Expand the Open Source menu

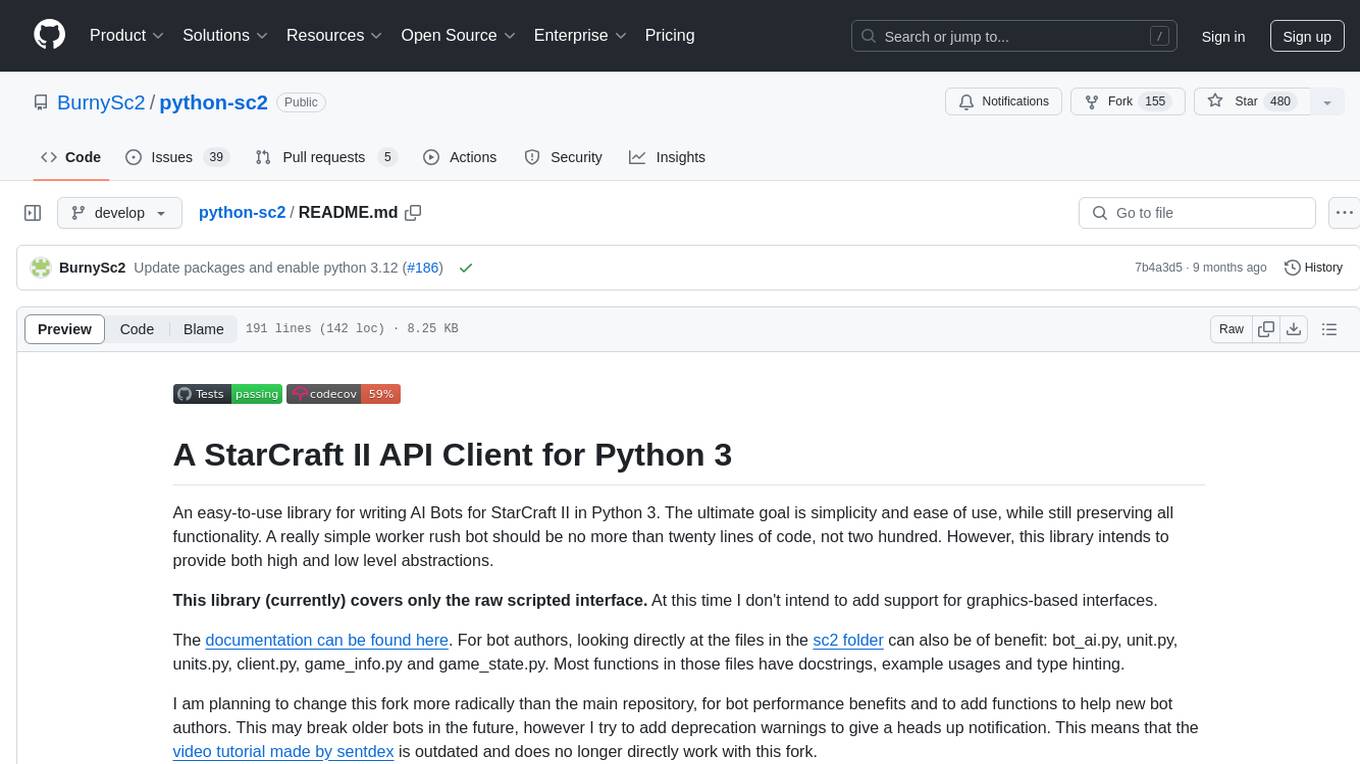[x=458, y=35]
